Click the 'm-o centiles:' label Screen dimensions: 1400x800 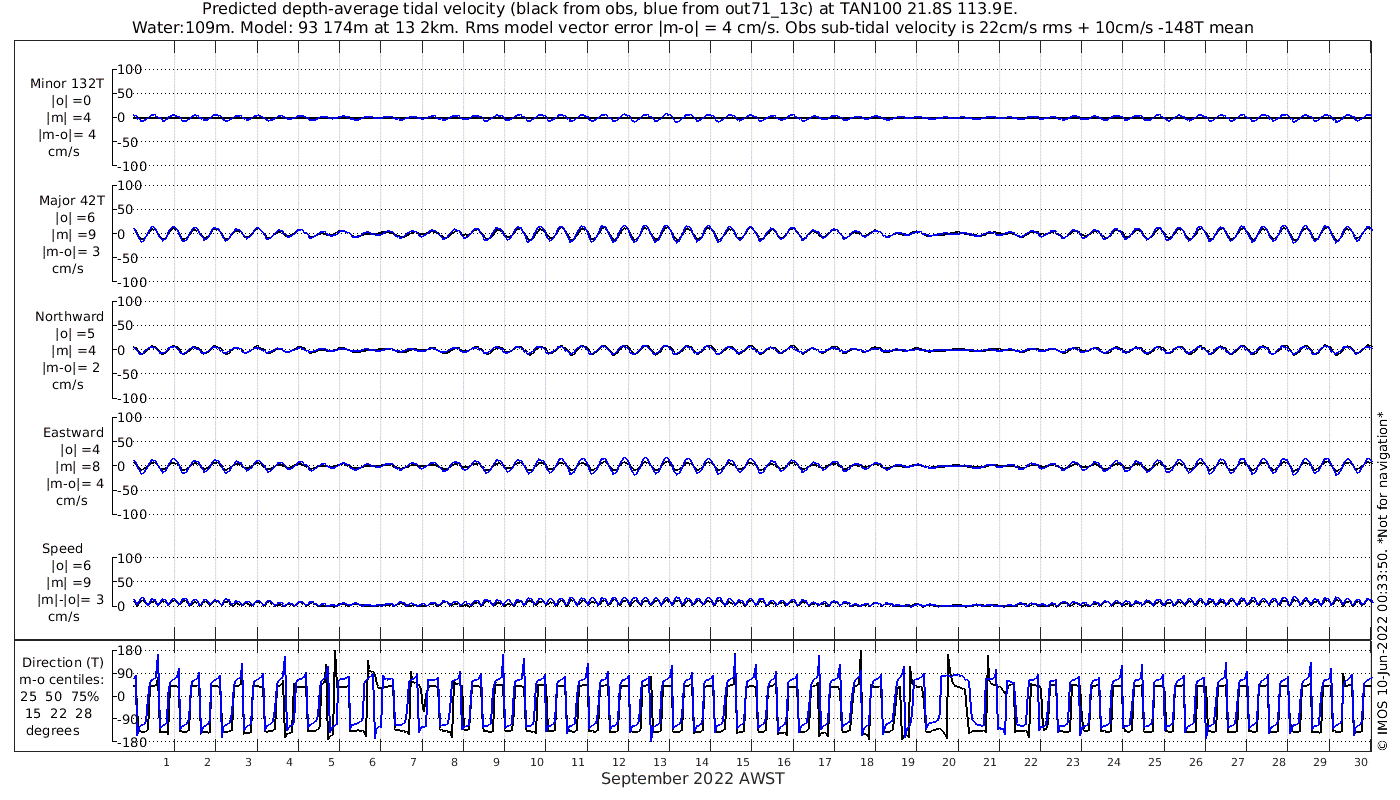[62, 679]
